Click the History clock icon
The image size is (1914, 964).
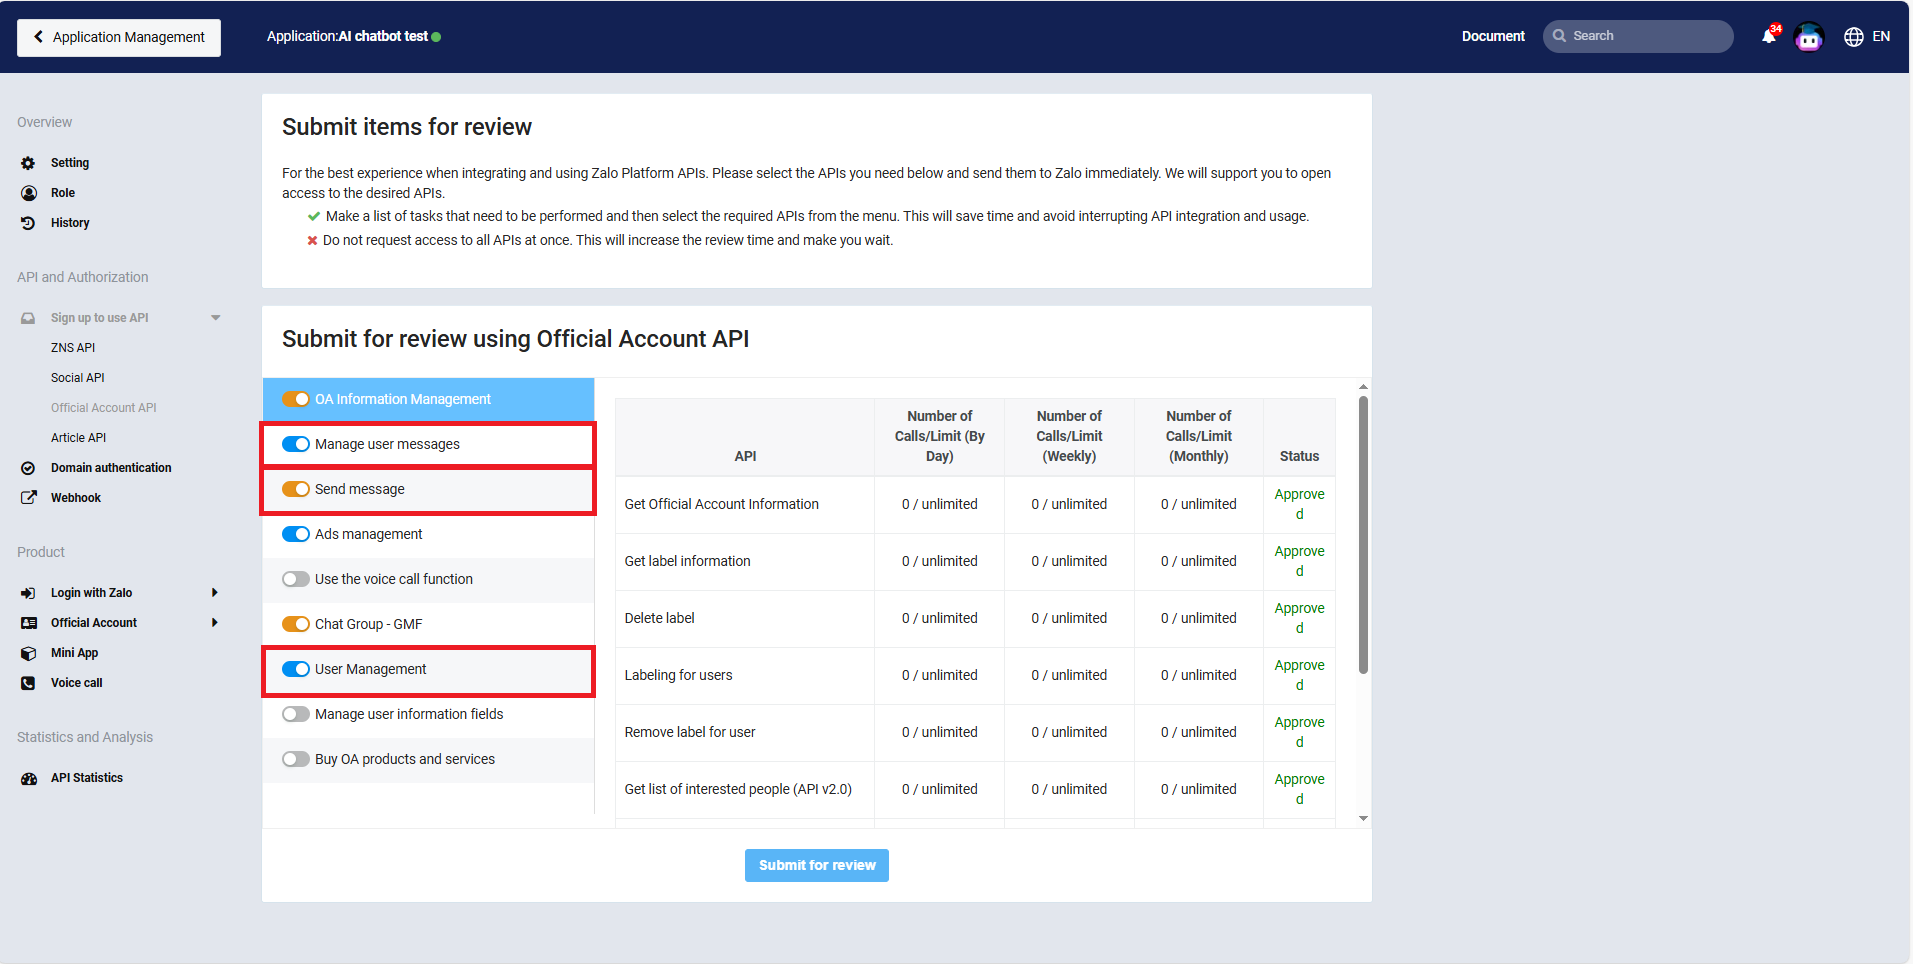28,223
